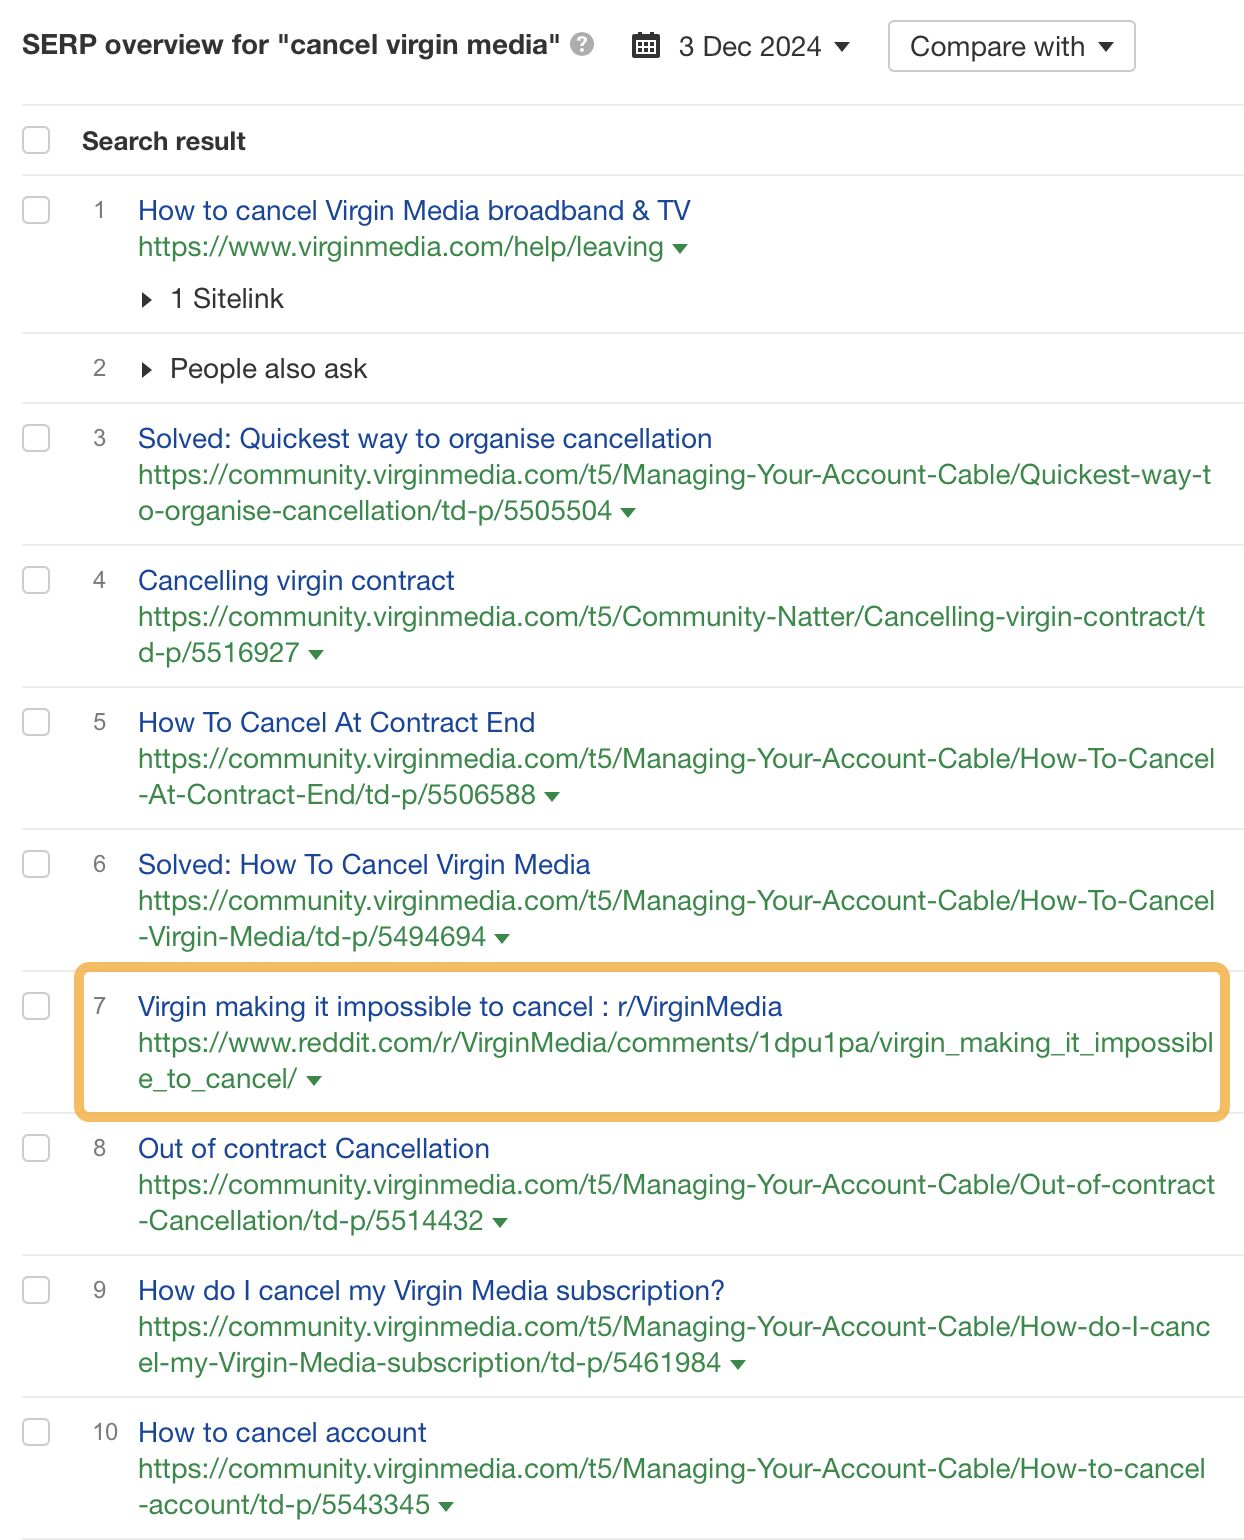Select the checkbox beside result 1
Screen dimensions: 1244x1540
tap(36, 211)
